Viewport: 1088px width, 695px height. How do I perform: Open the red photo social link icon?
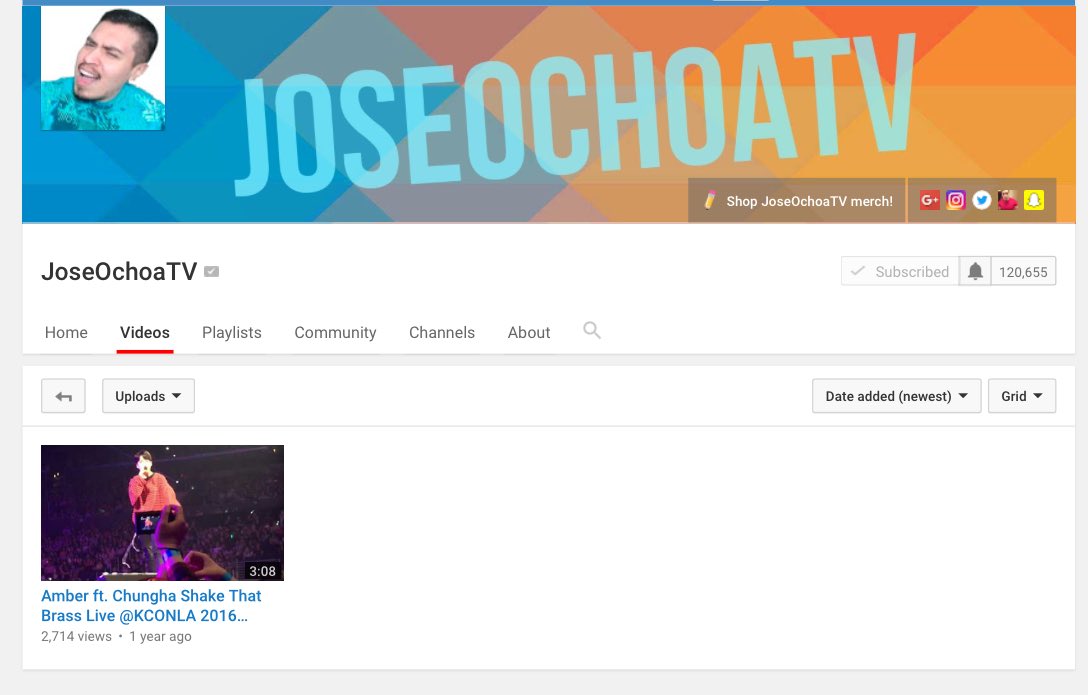click(x=1008, y=200)
